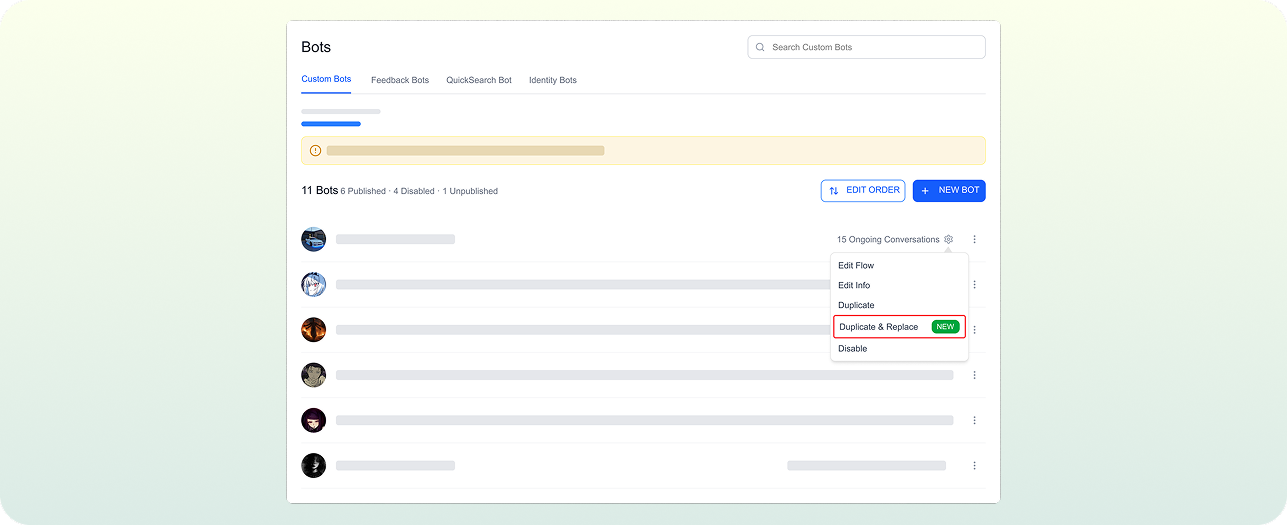Click the white-haired anime girl bot avatar
This screenshot has height=525, width=1287.
tap(314, 285)
